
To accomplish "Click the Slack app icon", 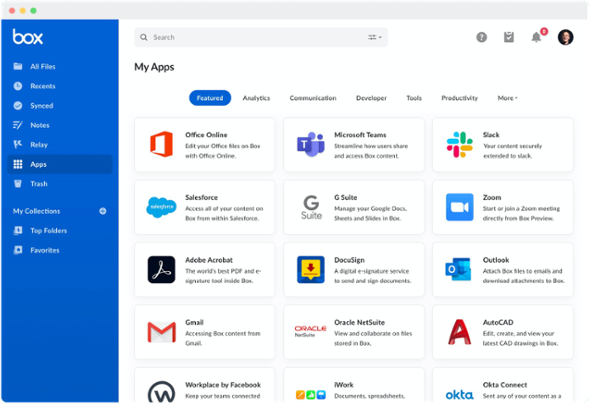I will pyautogui.click(x=459, y=144).
